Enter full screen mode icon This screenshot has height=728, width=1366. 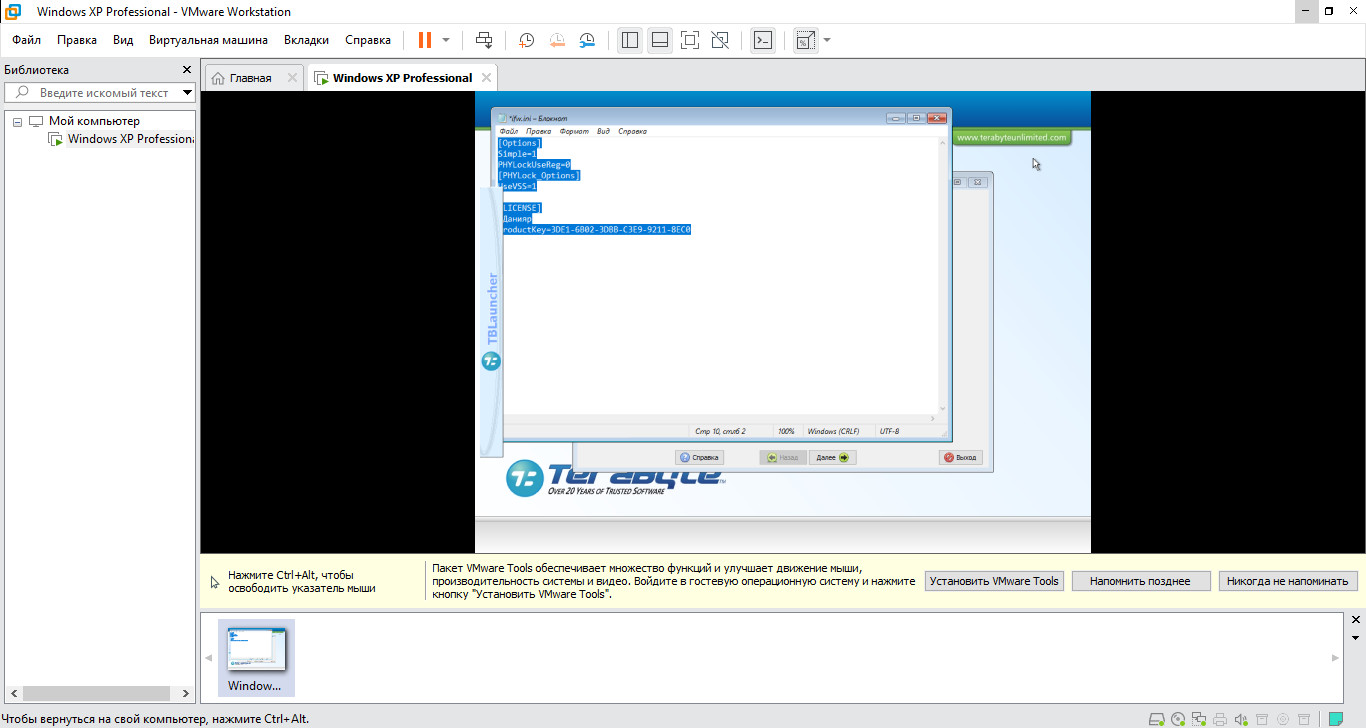[689, 40]
